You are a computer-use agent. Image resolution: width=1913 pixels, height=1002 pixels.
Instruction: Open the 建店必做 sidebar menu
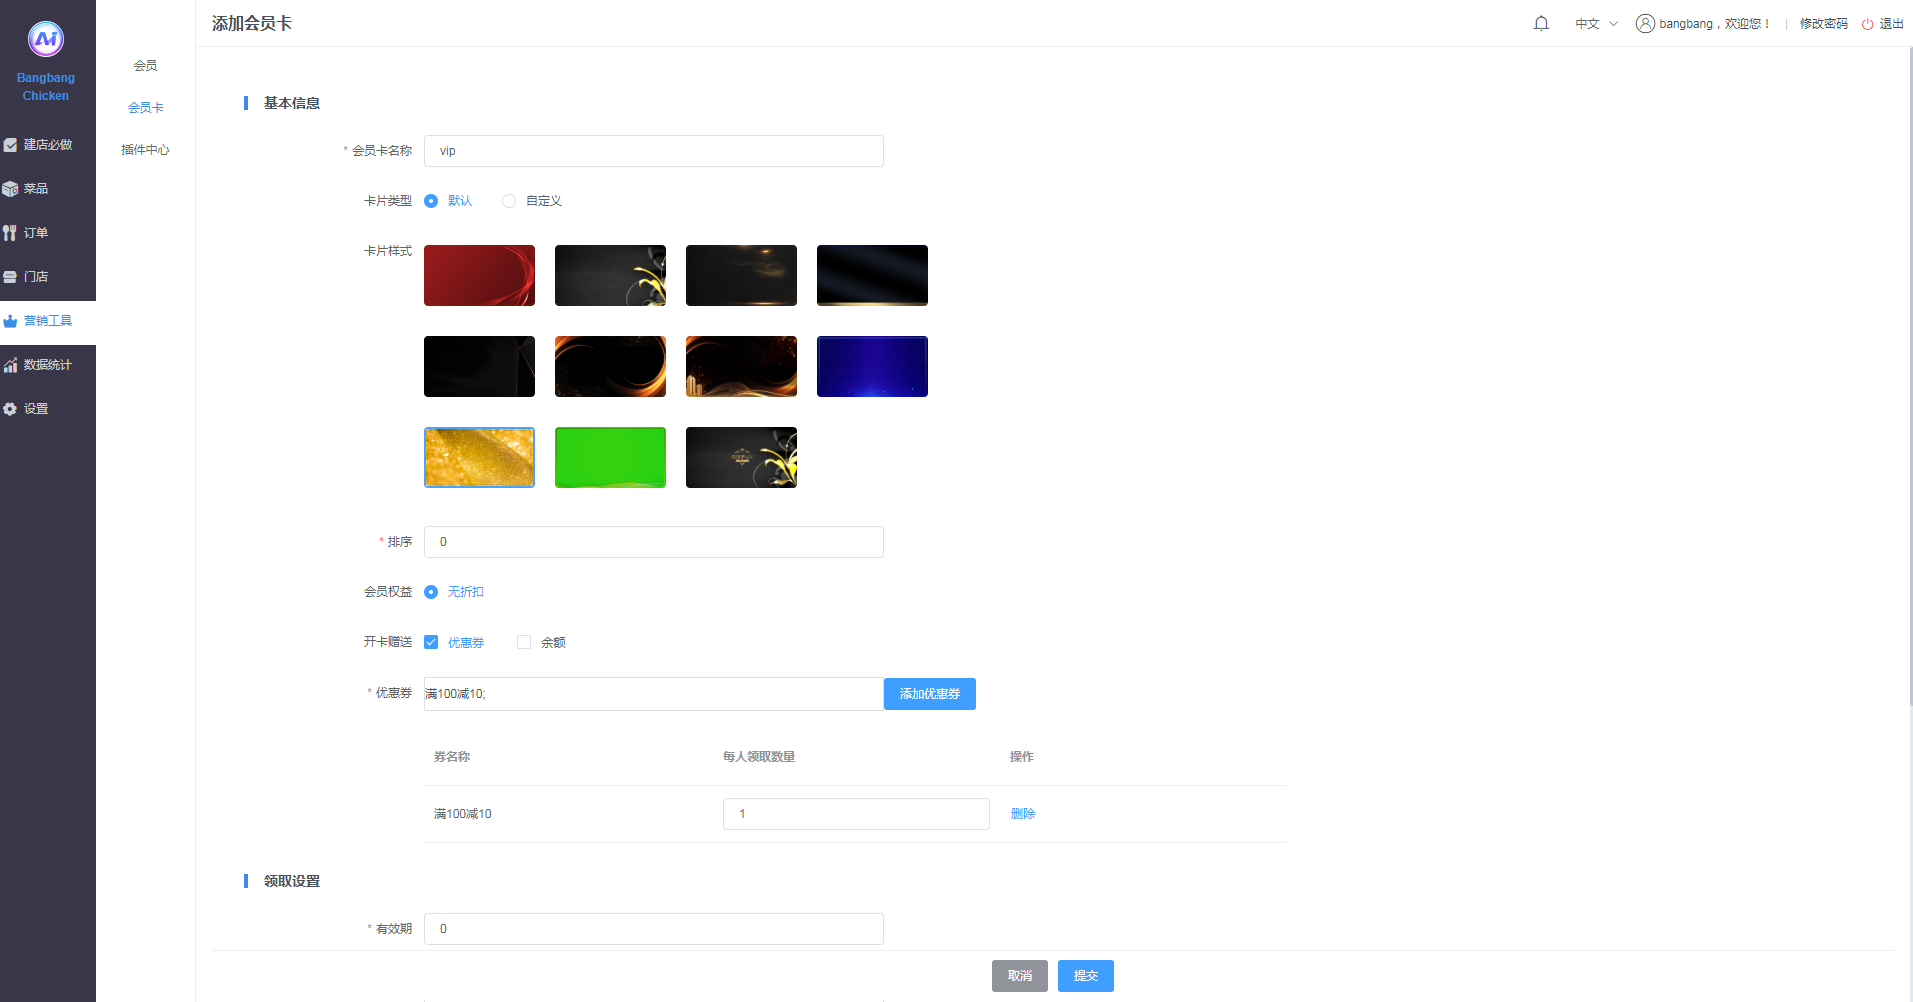pos(48,145)
